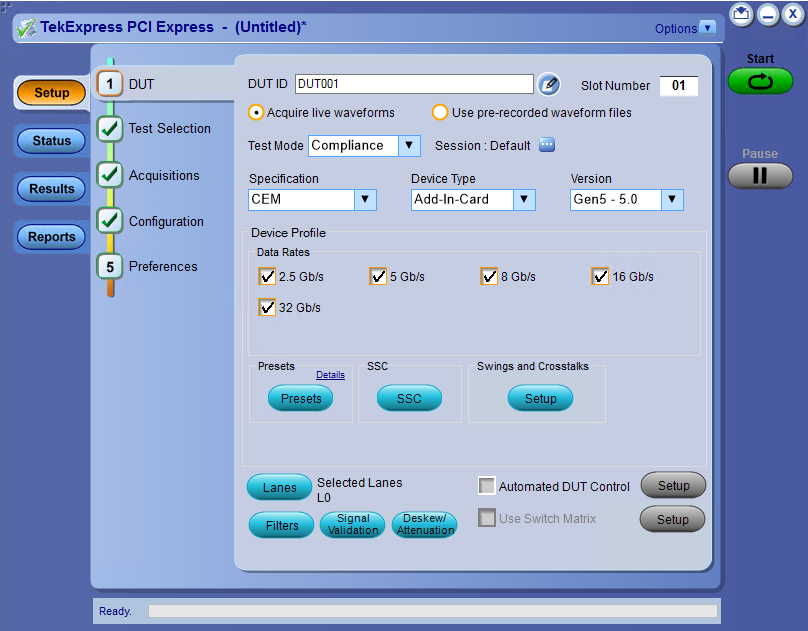Click the DUT ID edit pencil icon
This screenshot has width=808, height=631.
tap(548, 85)
